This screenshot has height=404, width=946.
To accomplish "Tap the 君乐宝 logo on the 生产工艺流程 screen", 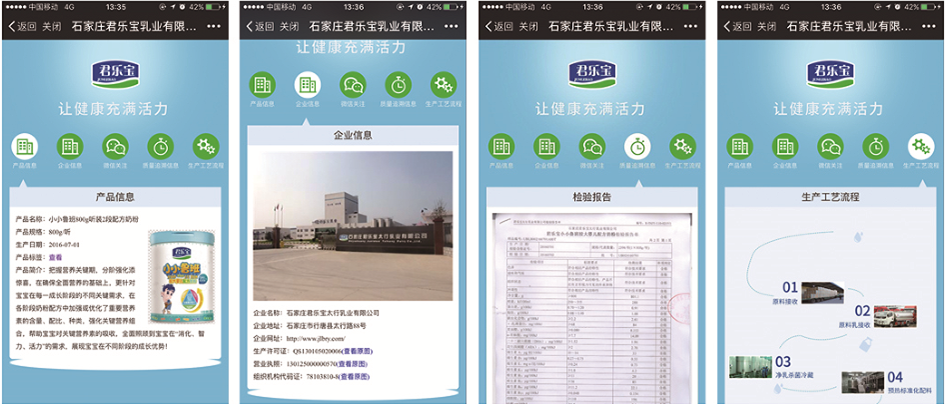I will pos(831,75).
